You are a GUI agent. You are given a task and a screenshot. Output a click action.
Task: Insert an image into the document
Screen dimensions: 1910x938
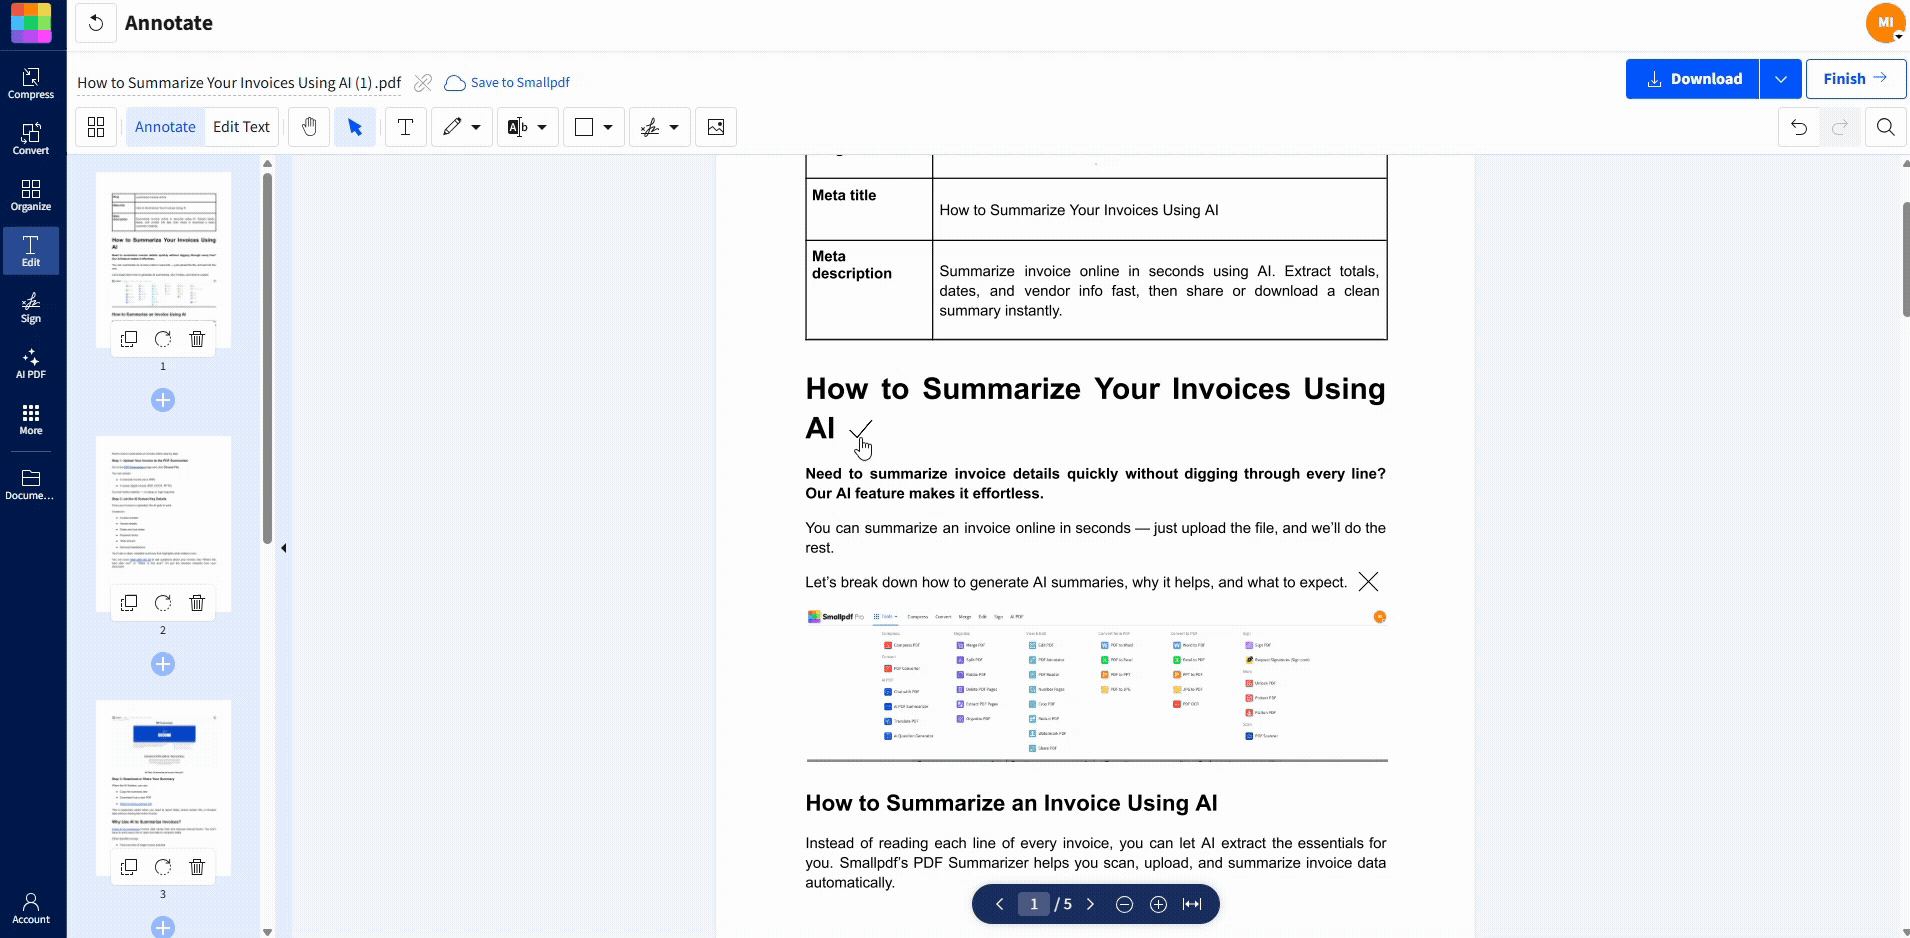[716, 127]
